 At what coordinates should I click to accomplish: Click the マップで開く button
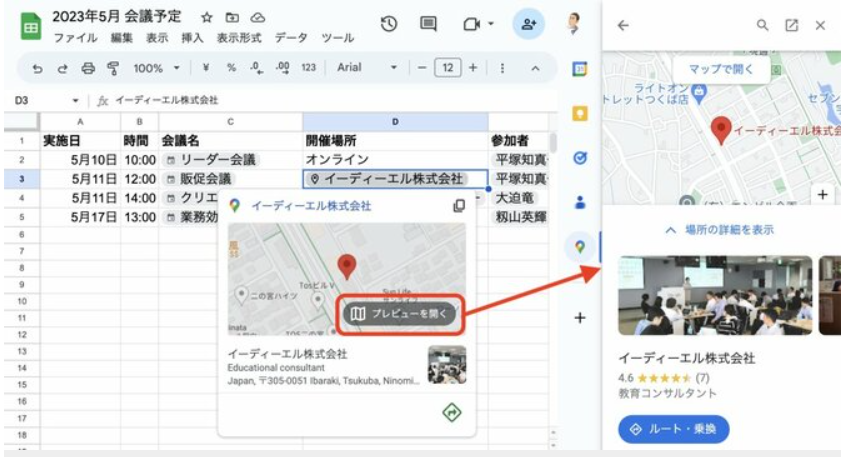(721, 69)
